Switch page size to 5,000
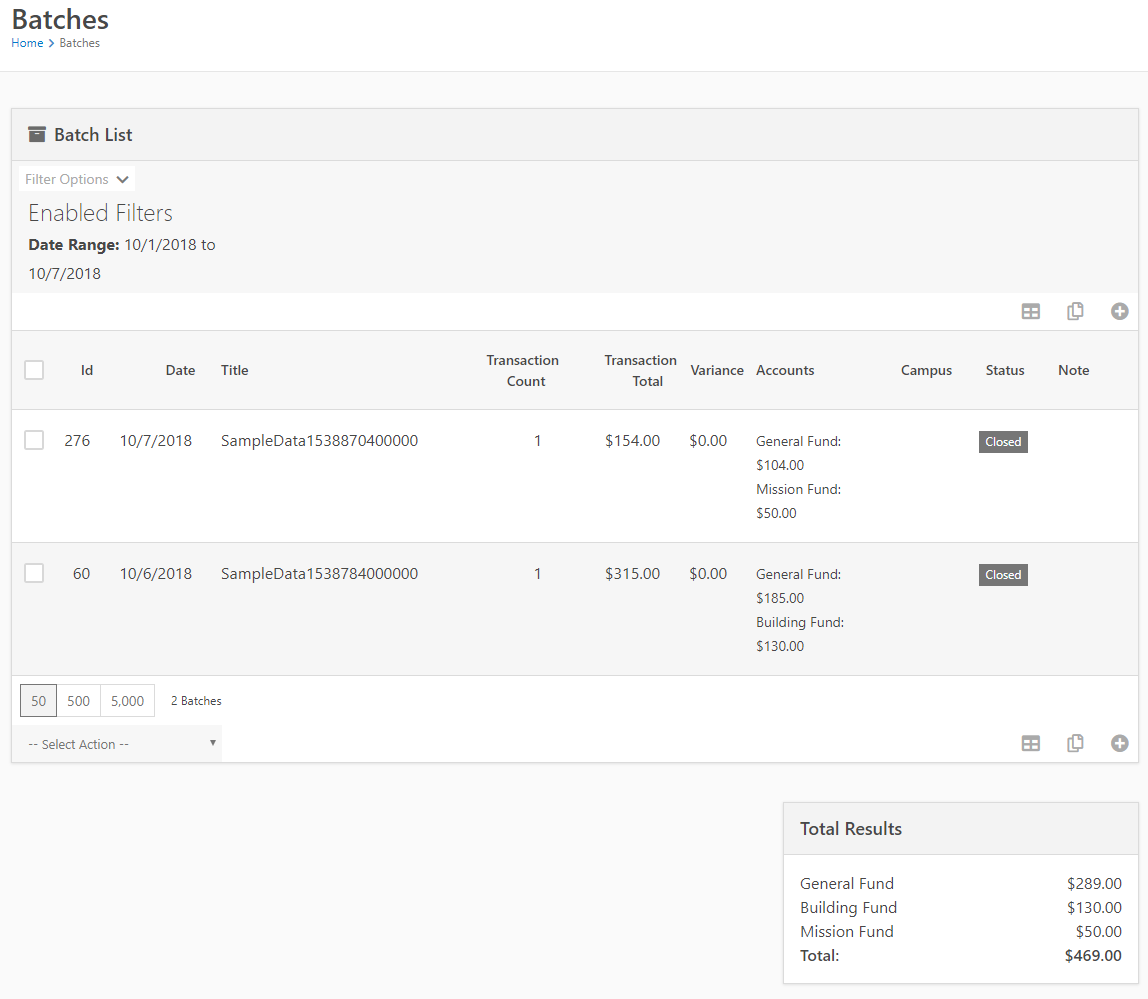This screenshot has height=999, width=1148. coord(127,700)
